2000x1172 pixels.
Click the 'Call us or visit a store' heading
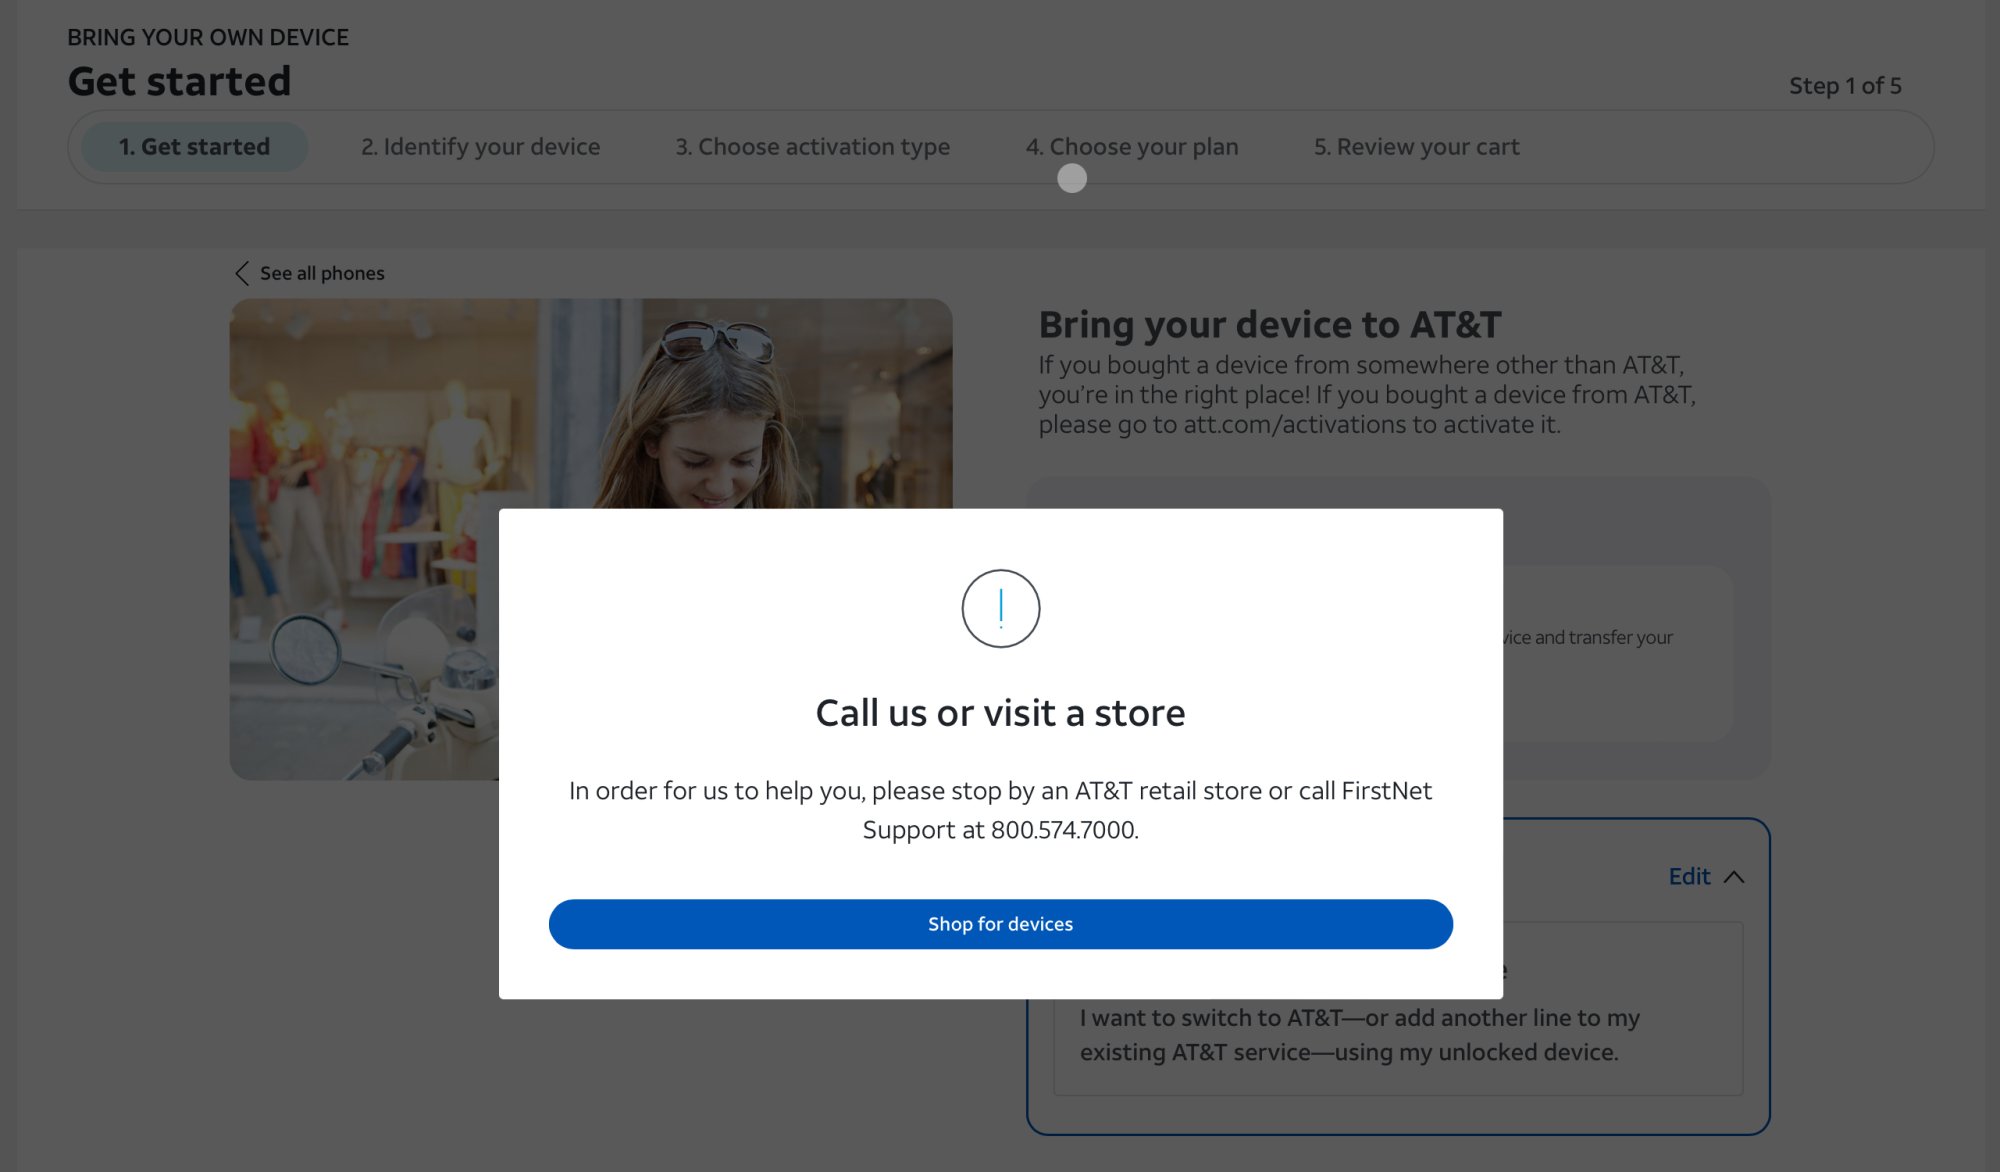(1000, 713)
